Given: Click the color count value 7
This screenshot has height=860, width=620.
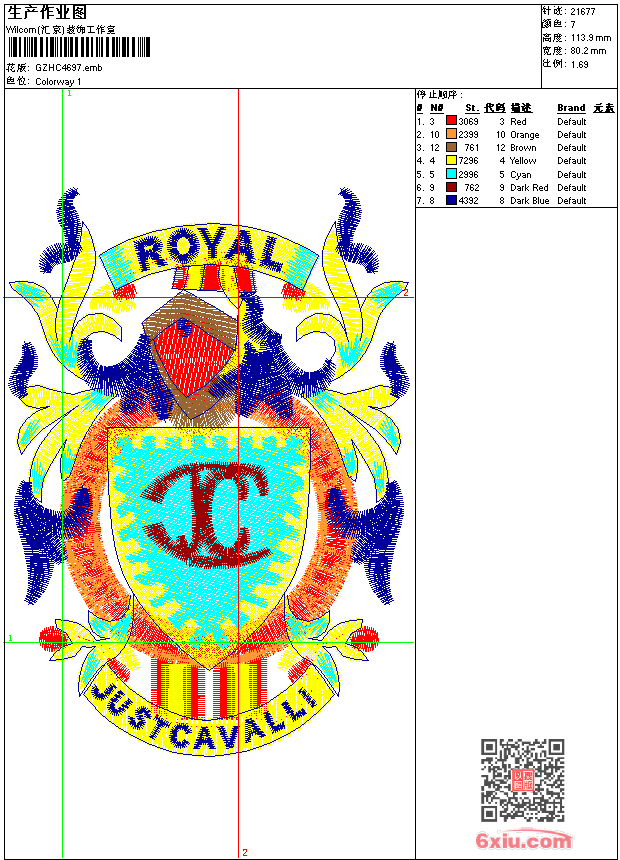Looking at the screenshot, I should [573, 25].
